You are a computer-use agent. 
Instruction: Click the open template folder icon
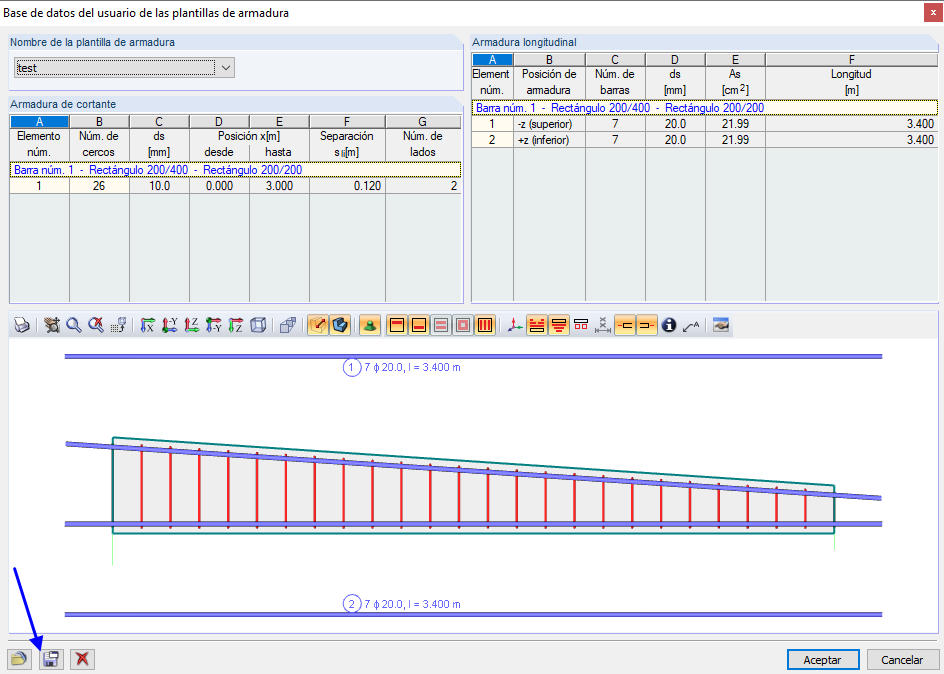point(19,659)
